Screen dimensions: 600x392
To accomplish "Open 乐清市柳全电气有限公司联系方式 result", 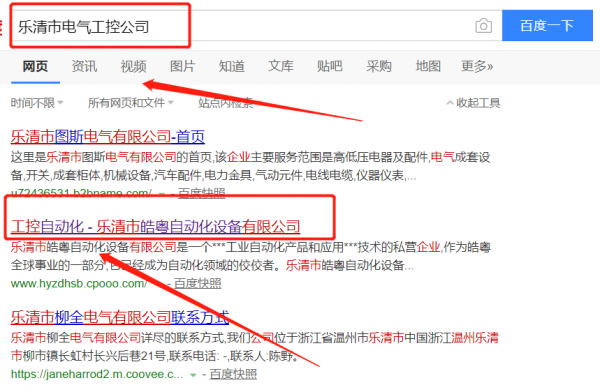I will pos(120,317).
